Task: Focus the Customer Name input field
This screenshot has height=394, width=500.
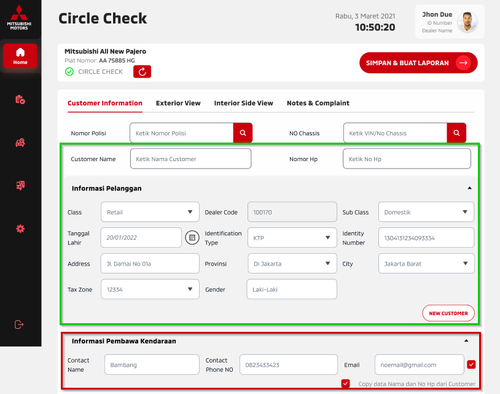Action: tap(191, 159)
